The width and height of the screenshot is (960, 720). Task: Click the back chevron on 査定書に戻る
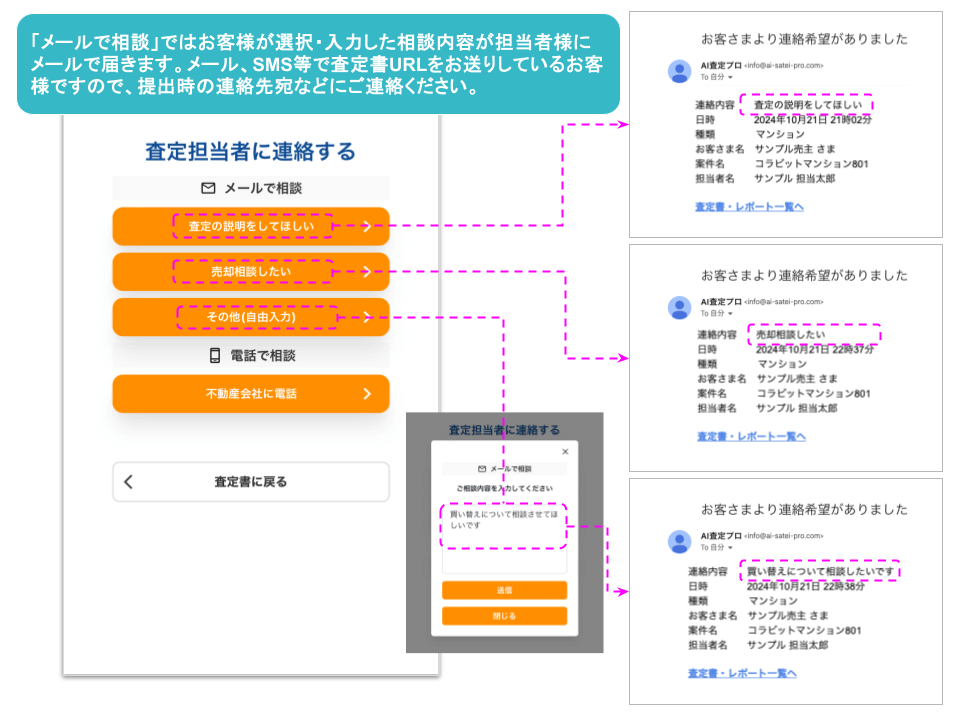(x=128, y=482)
